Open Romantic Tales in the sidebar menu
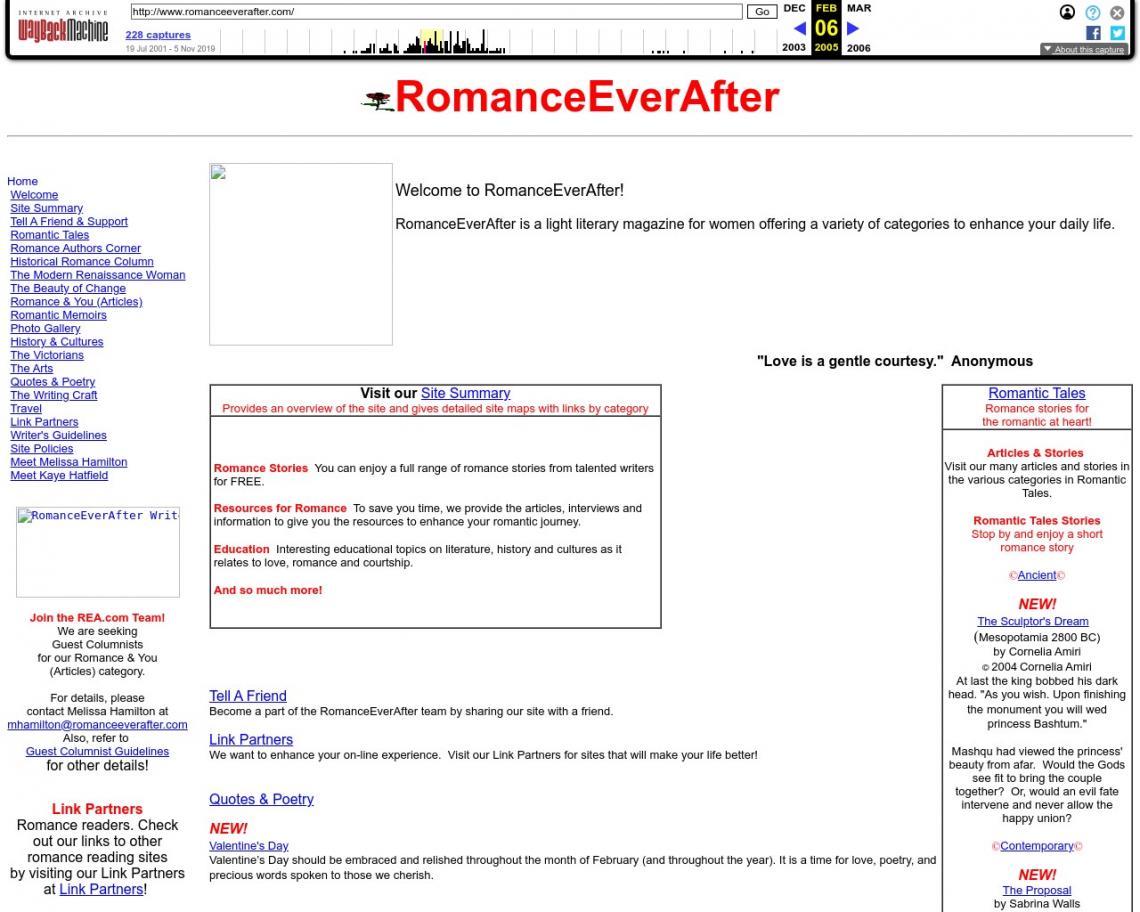The width and height of the screenshot is (1140, 912). click(49, 235)
